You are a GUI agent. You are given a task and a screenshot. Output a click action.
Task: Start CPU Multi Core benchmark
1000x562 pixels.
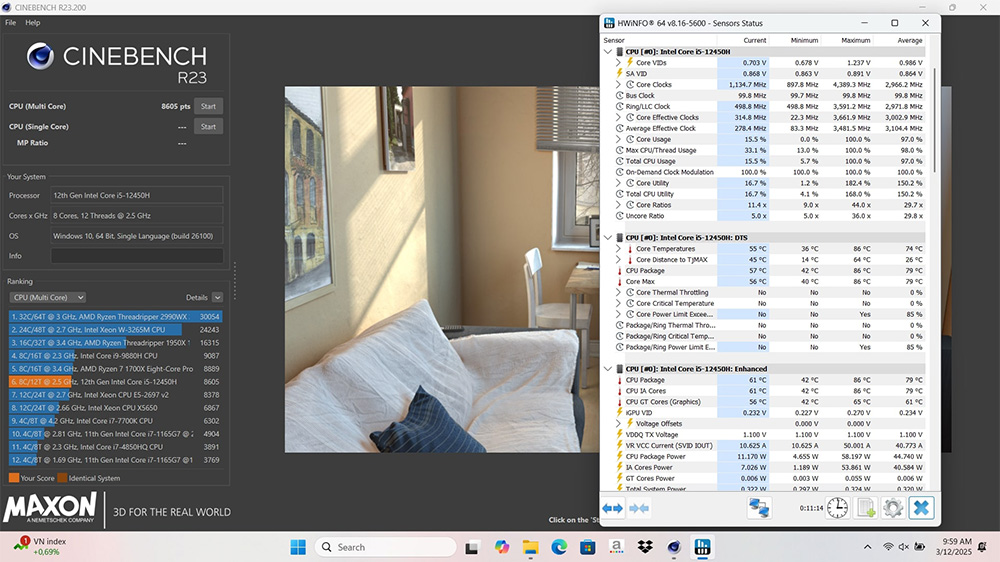(x=209, y=107)
